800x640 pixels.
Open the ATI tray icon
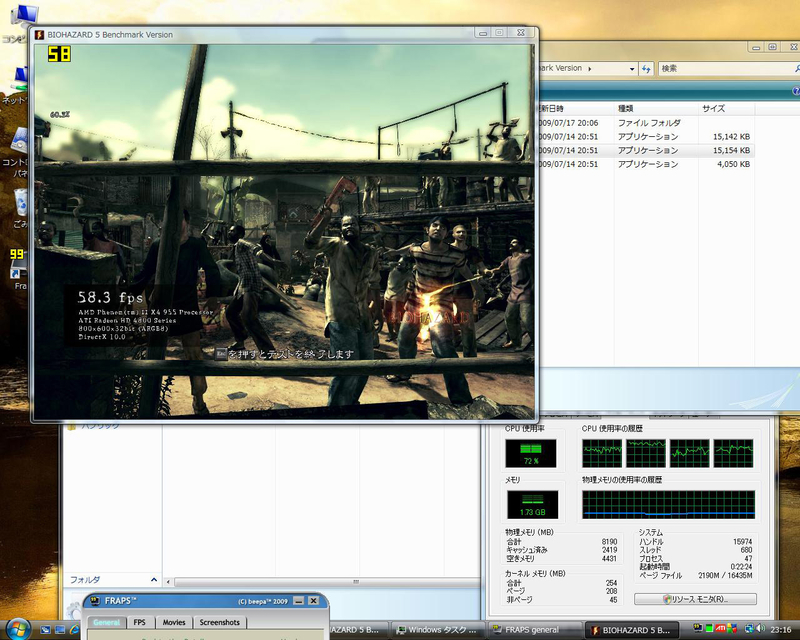pyautogui.click(x=721, y=629)
